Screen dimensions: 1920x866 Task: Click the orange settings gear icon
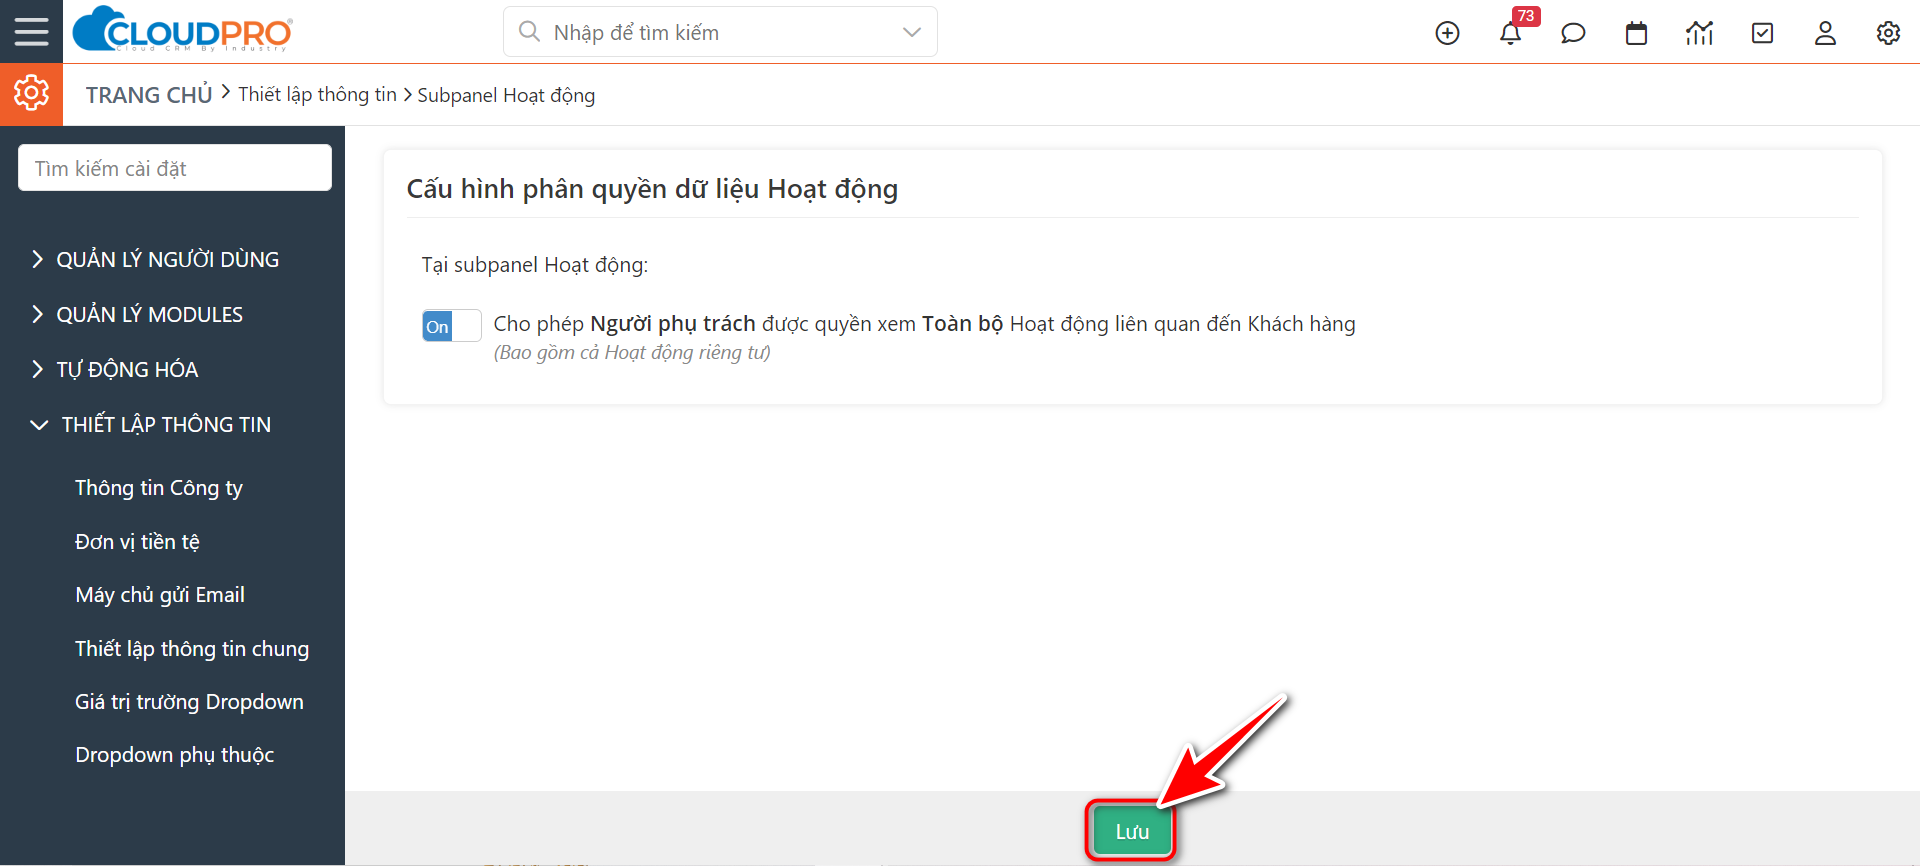coord(31,94)
